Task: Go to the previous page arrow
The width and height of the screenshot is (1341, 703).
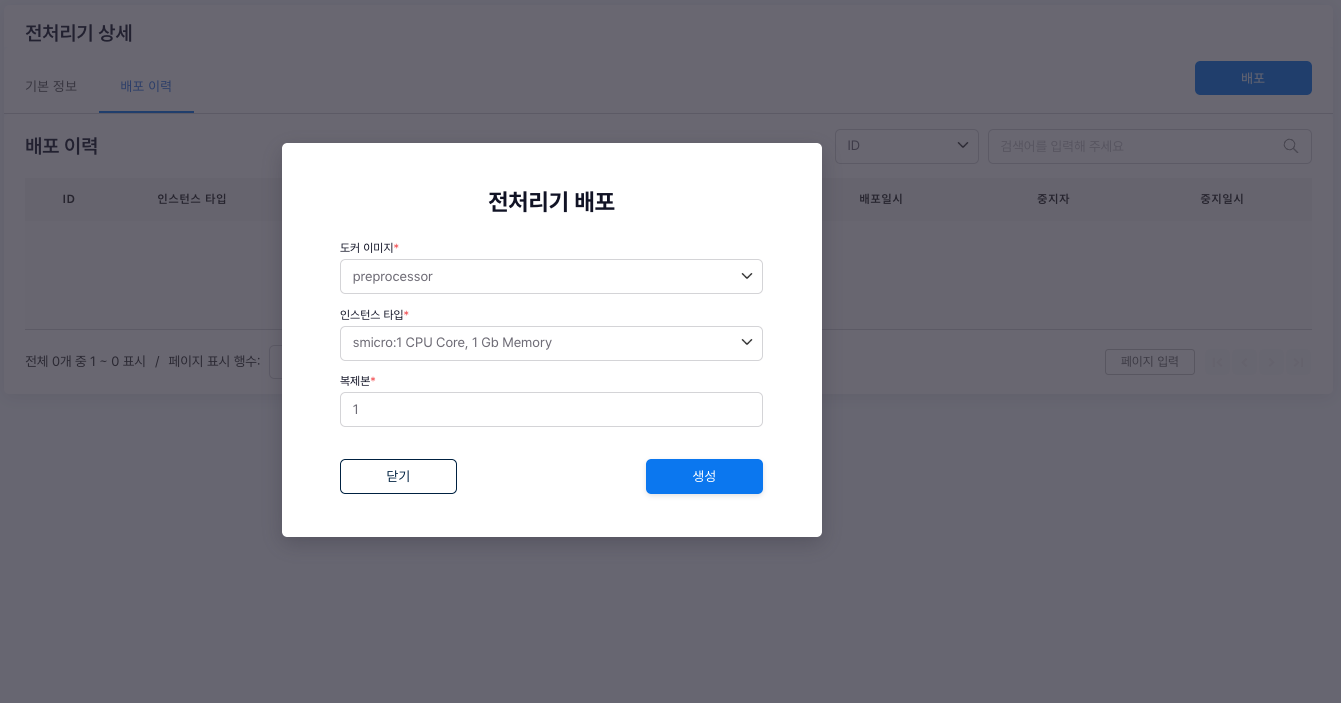Action: click(1245, 362)
